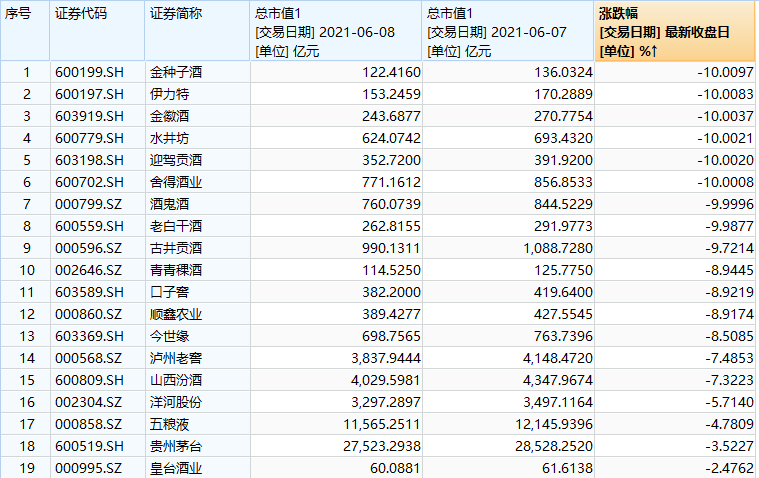Click stock code 603369.SH
Viewport: 759px width, 478px height.
tap(90, 336)
